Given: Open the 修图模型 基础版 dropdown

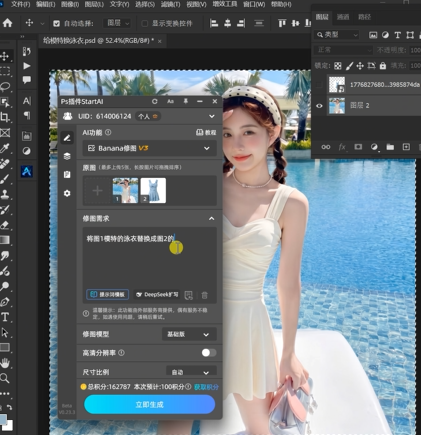Looking at the screenshot, I should 189,334.
